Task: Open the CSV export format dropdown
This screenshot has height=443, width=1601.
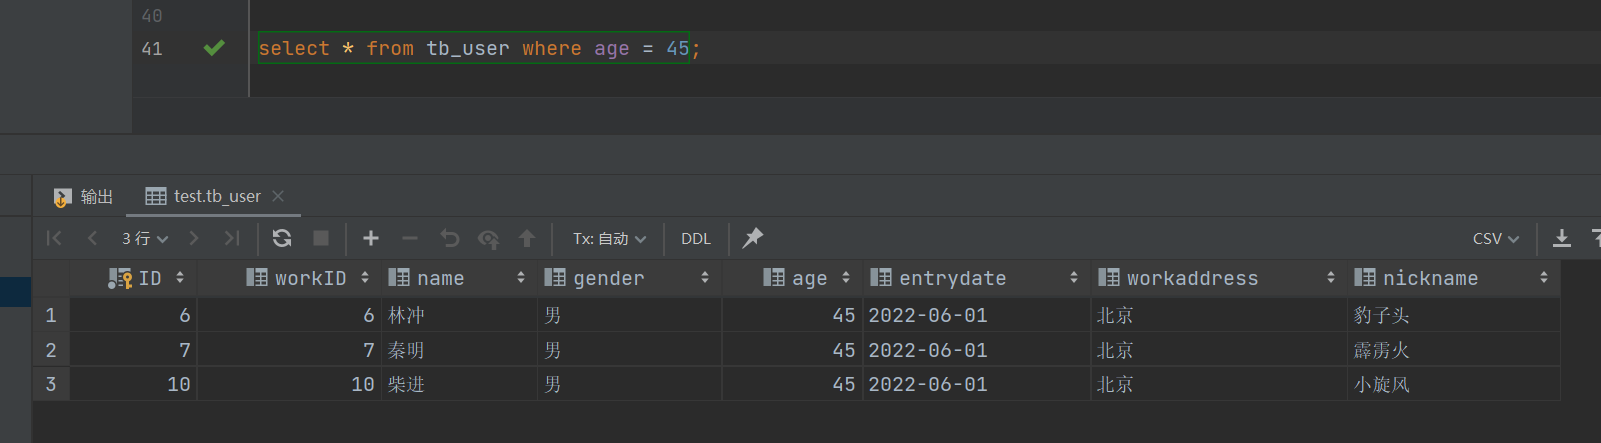Action: 1495,239
